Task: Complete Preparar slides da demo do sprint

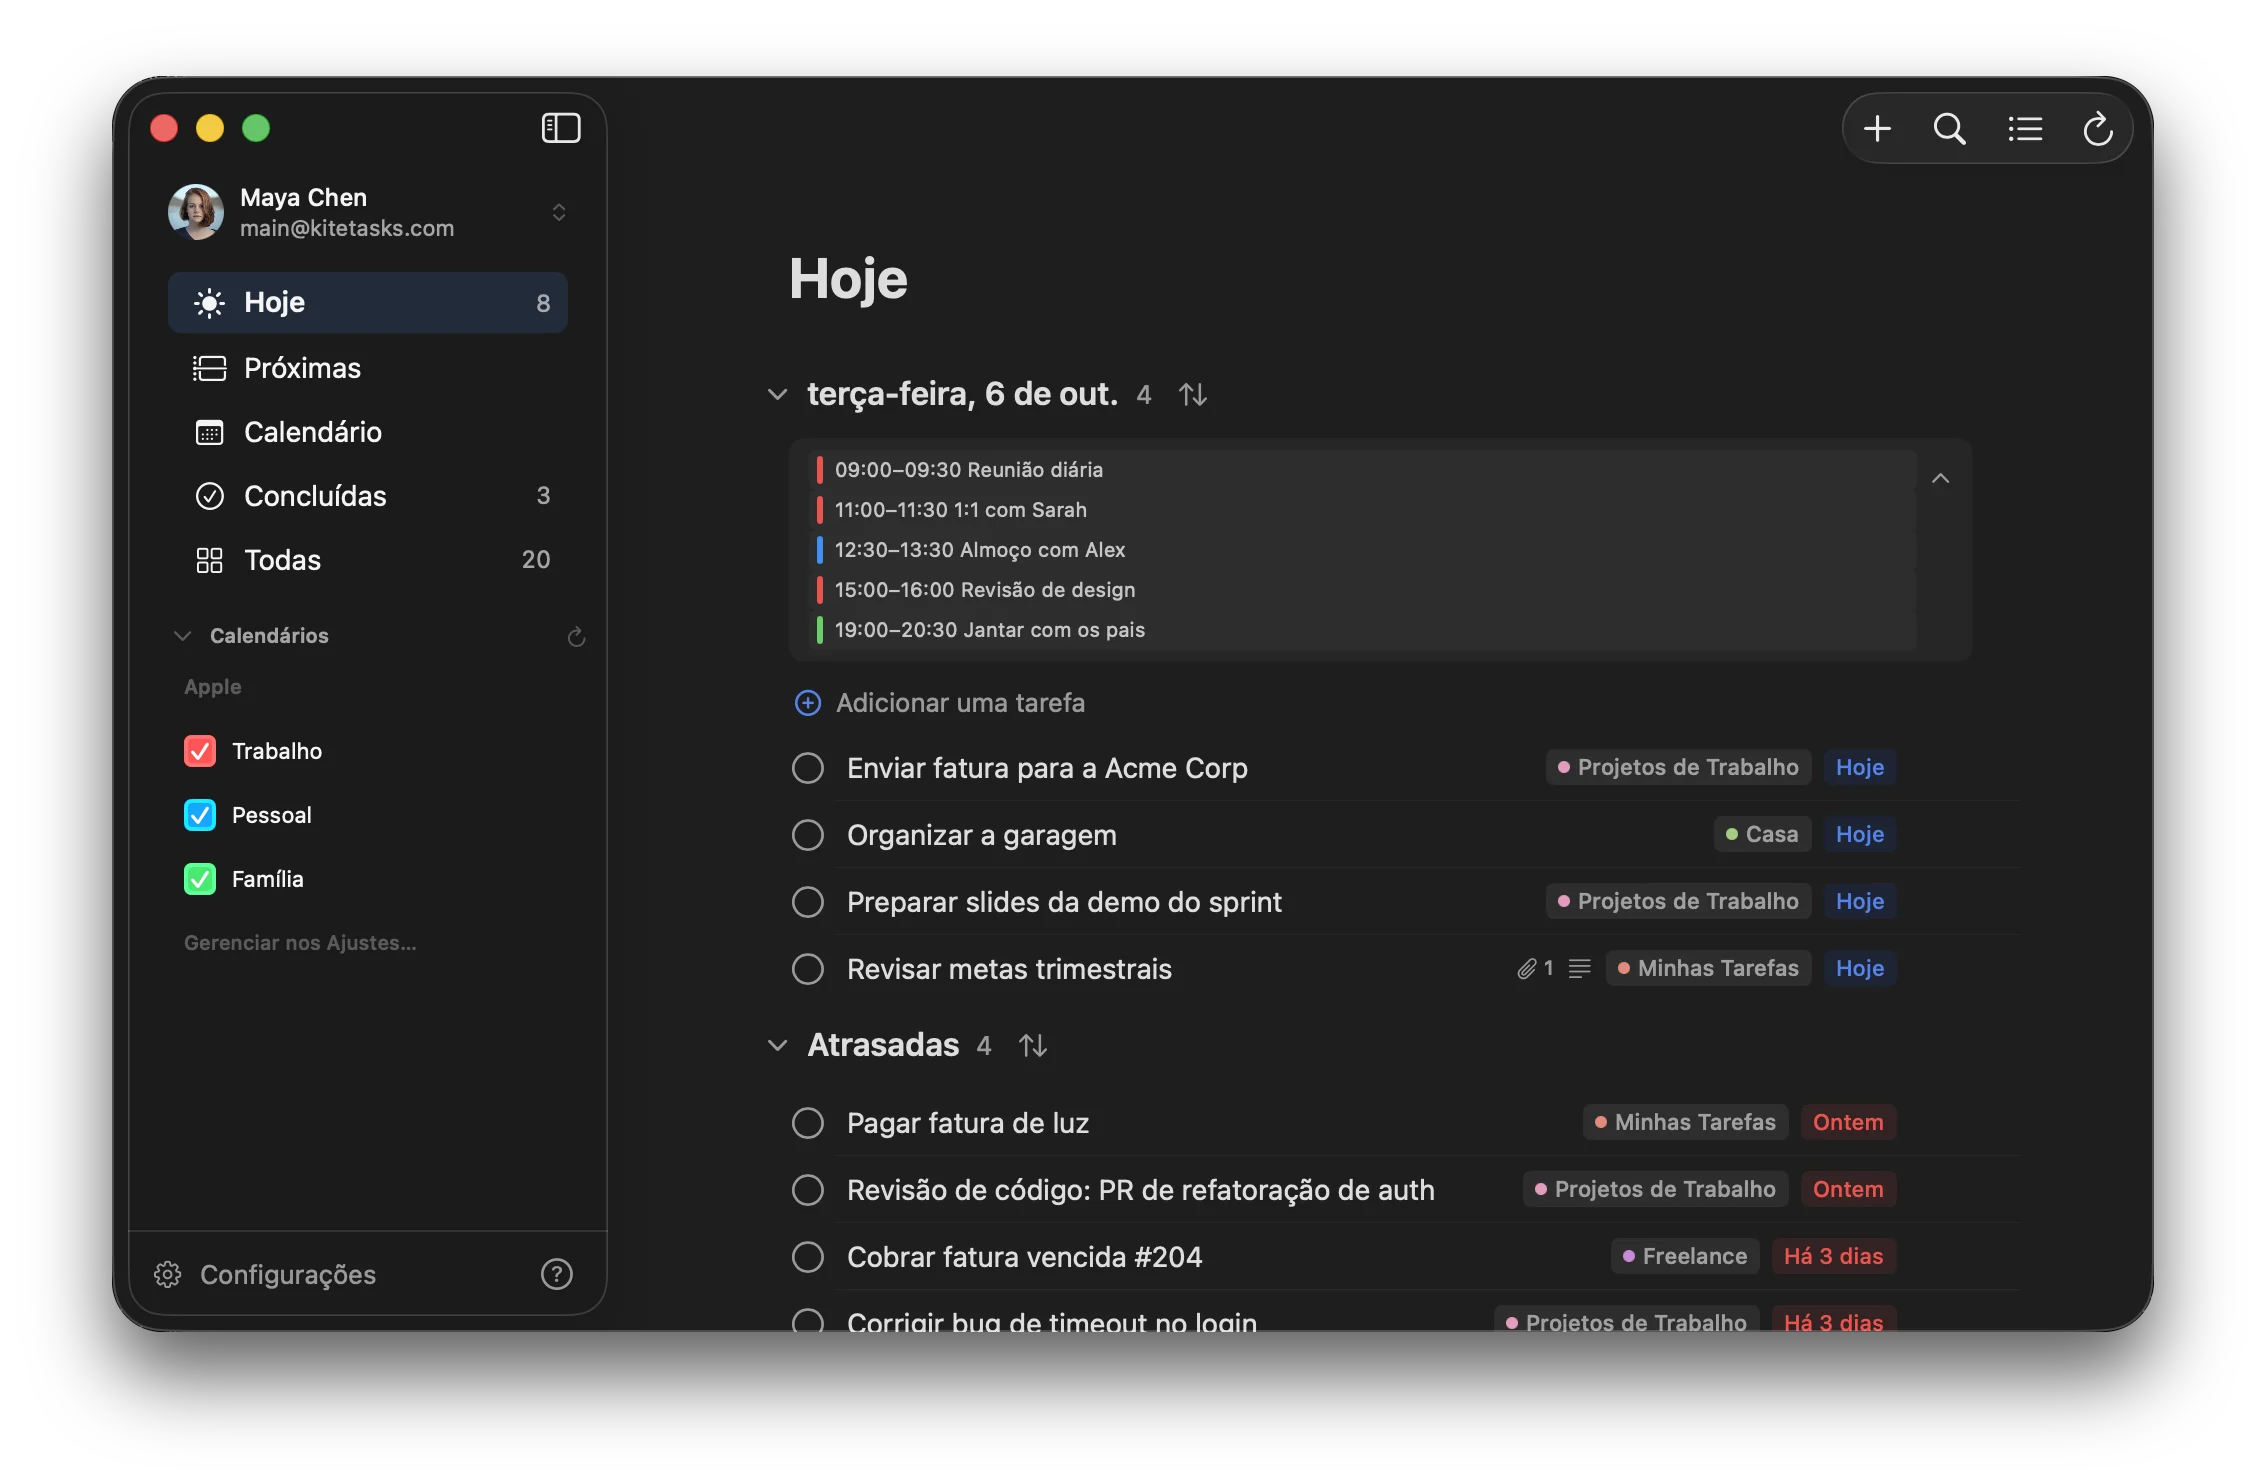Action: pyautogui.click(x=808, y=902)
